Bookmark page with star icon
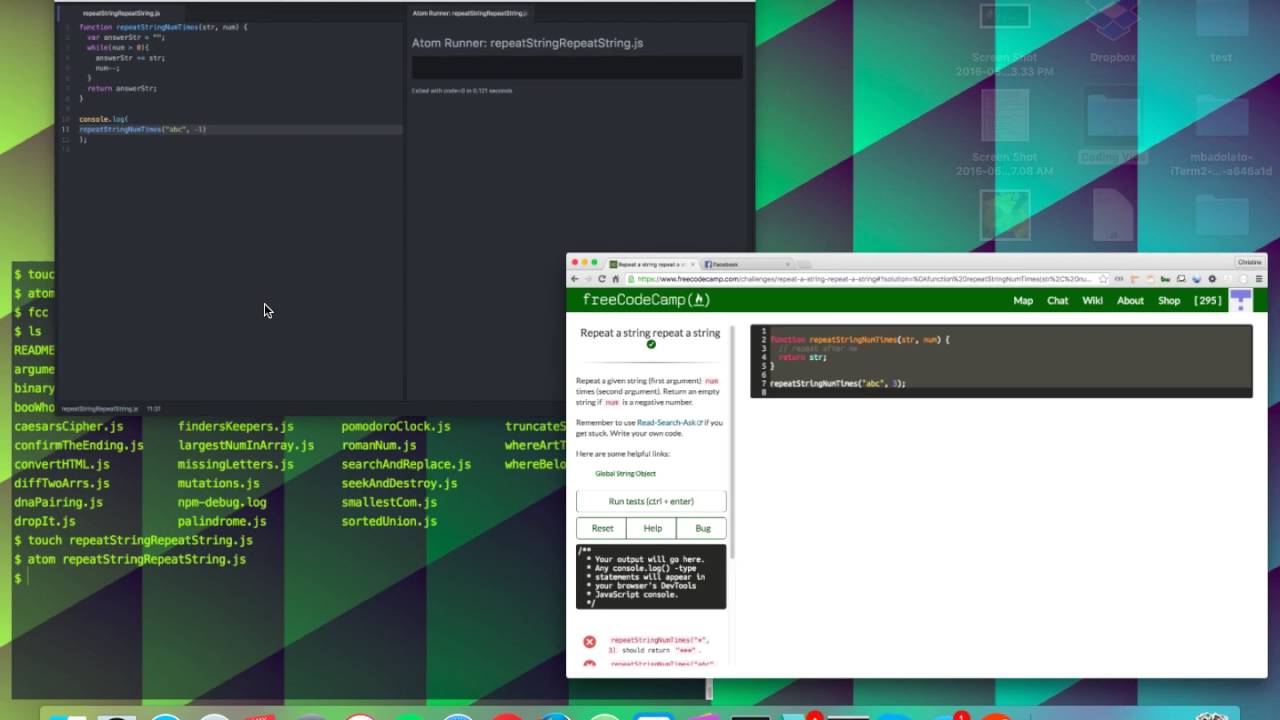1280x720 pixels. pos(1103,279)
